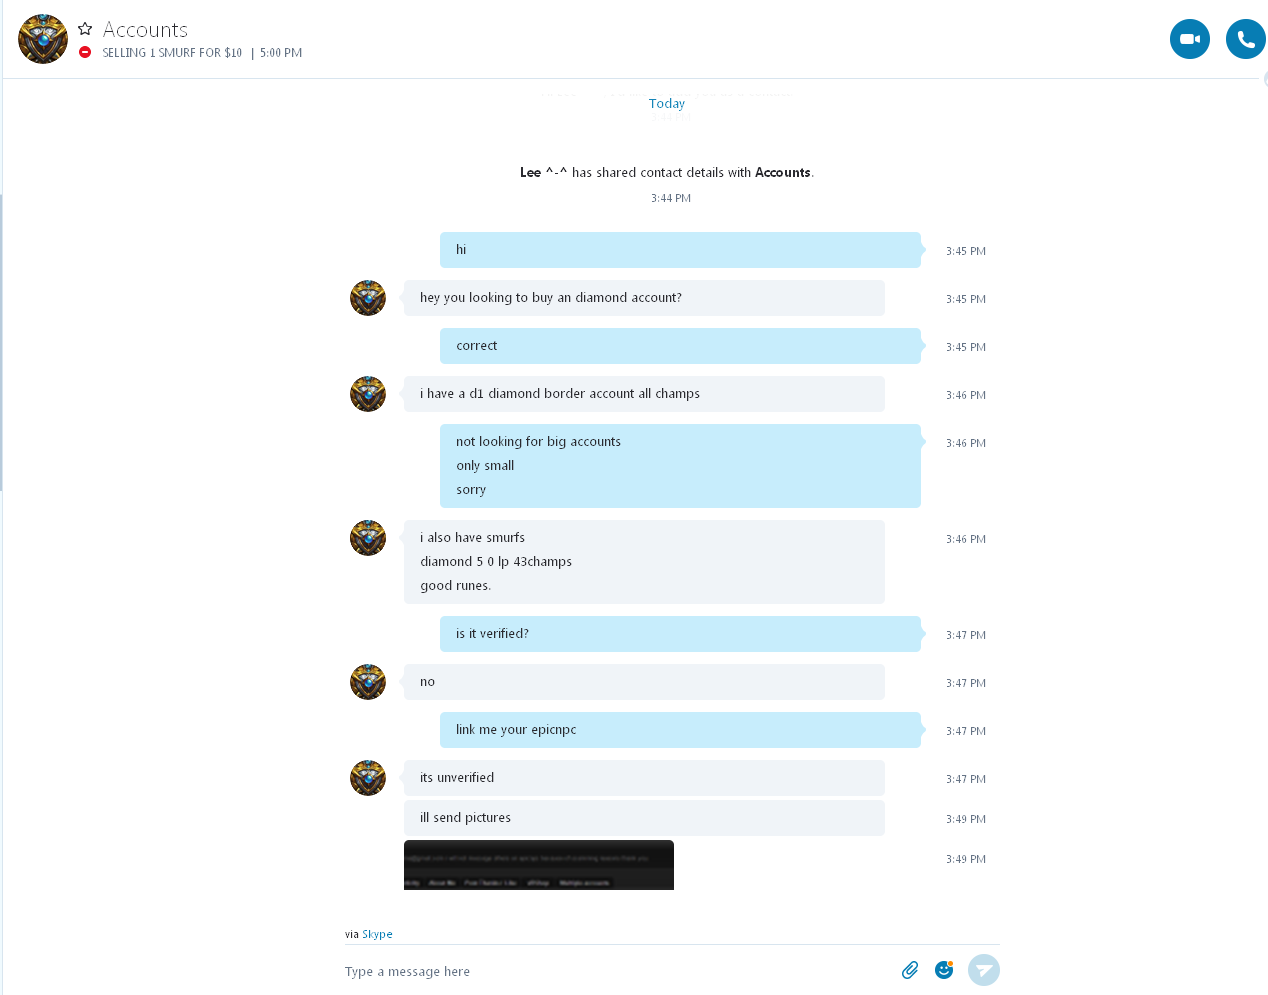Click the 'SELLING 1 SMURF FOR $10' mood text

172,53
